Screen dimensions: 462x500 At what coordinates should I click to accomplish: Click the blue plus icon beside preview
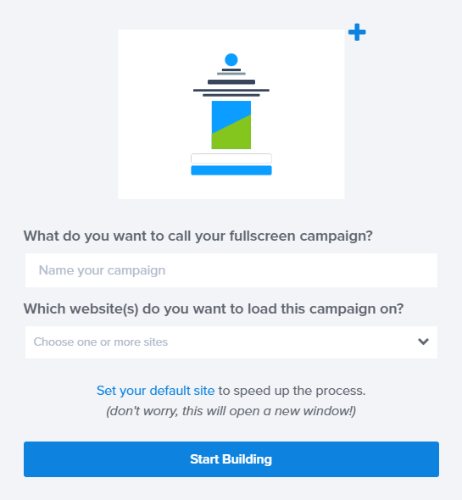pos(357,32)
